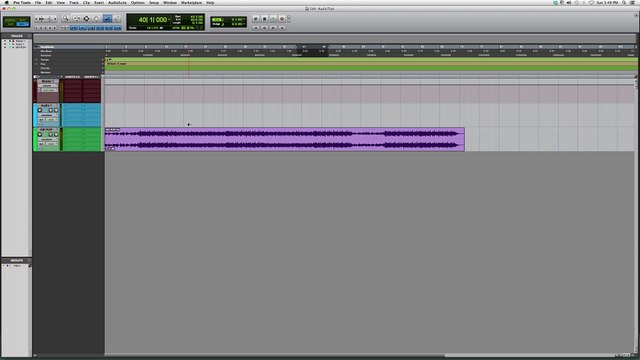
Task: Click horizontal zoom in arrow button
Action: point(55,19)
